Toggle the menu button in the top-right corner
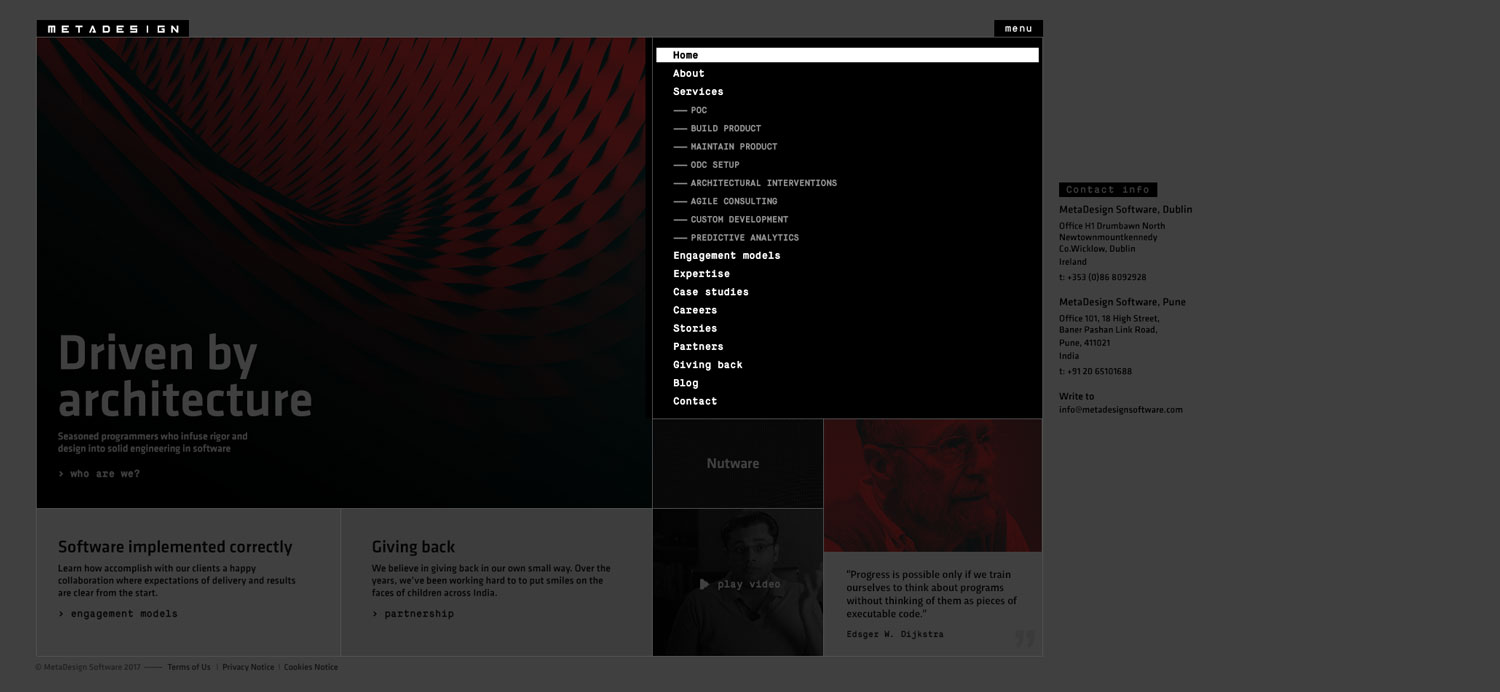Screen dimensions: 1500x692 (x=1018, y=28)
